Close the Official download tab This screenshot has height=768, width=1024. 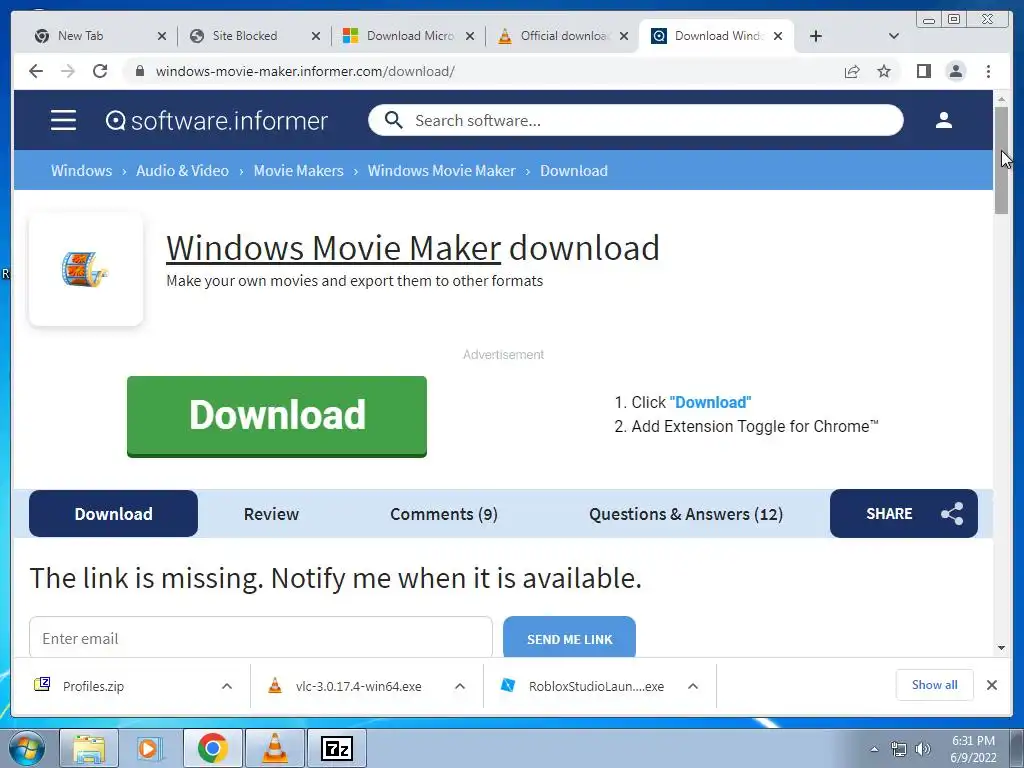point(624,36)
